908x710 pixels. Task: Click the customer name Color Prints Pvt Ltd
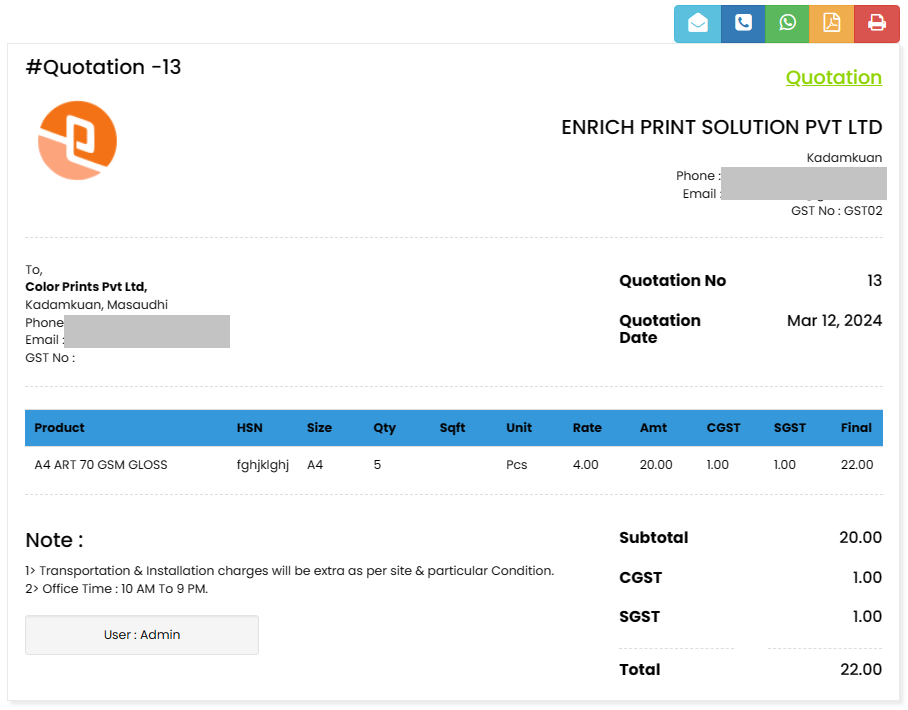click(86, 287)
